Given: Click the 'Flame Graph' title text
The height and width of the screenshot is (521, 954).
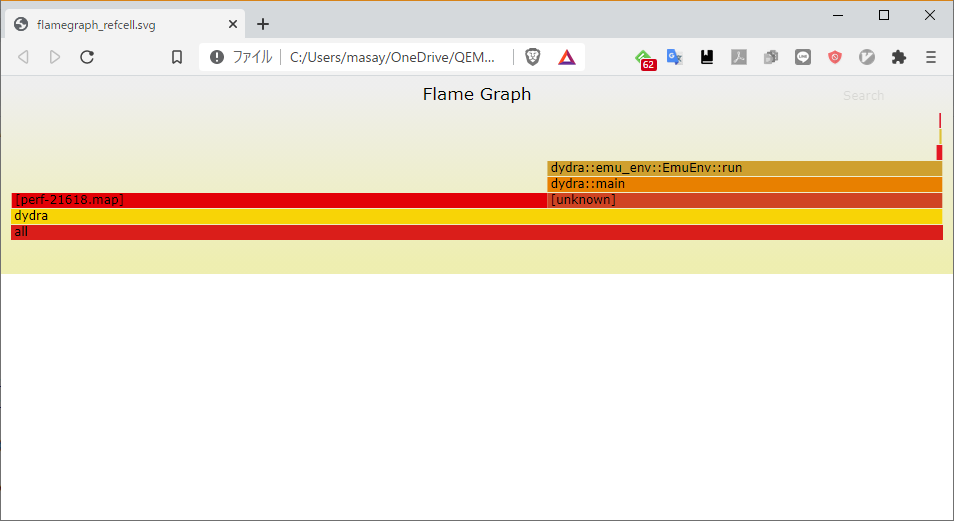Looking at the screenshot, I should [477, 94].
